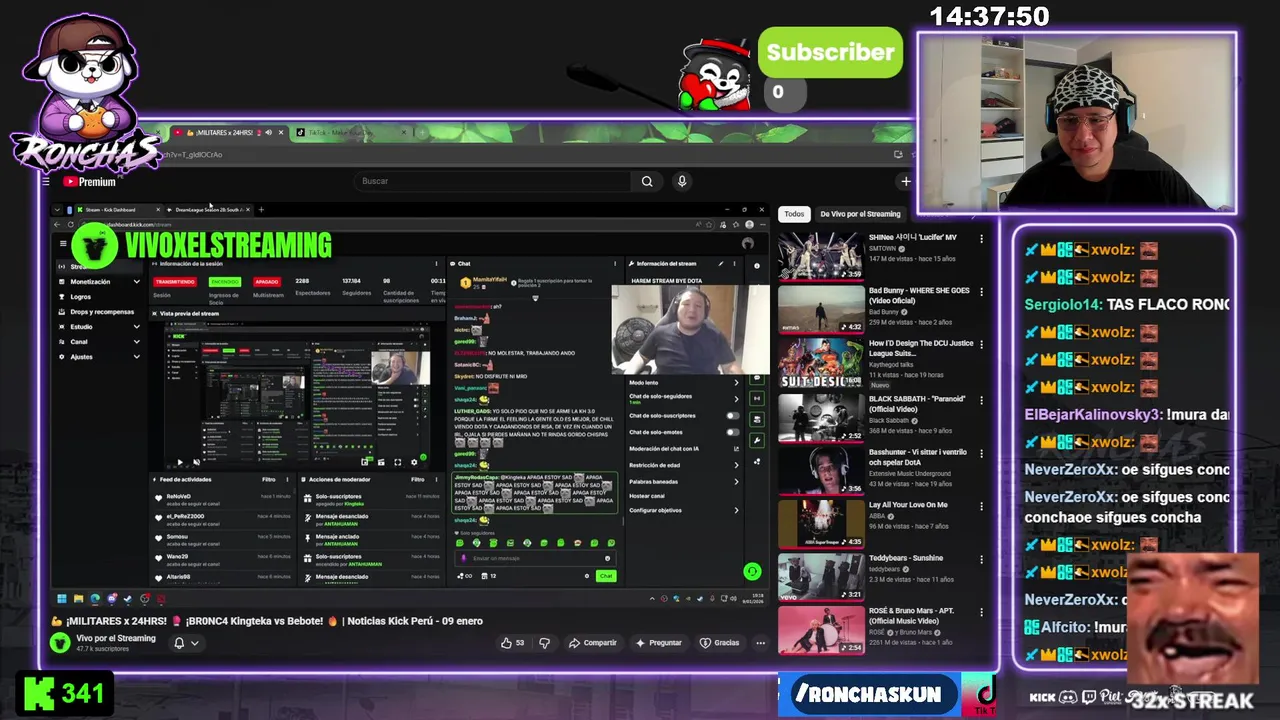
Task: Activate YouTube voice search microphone
Action: coord(682,181)
